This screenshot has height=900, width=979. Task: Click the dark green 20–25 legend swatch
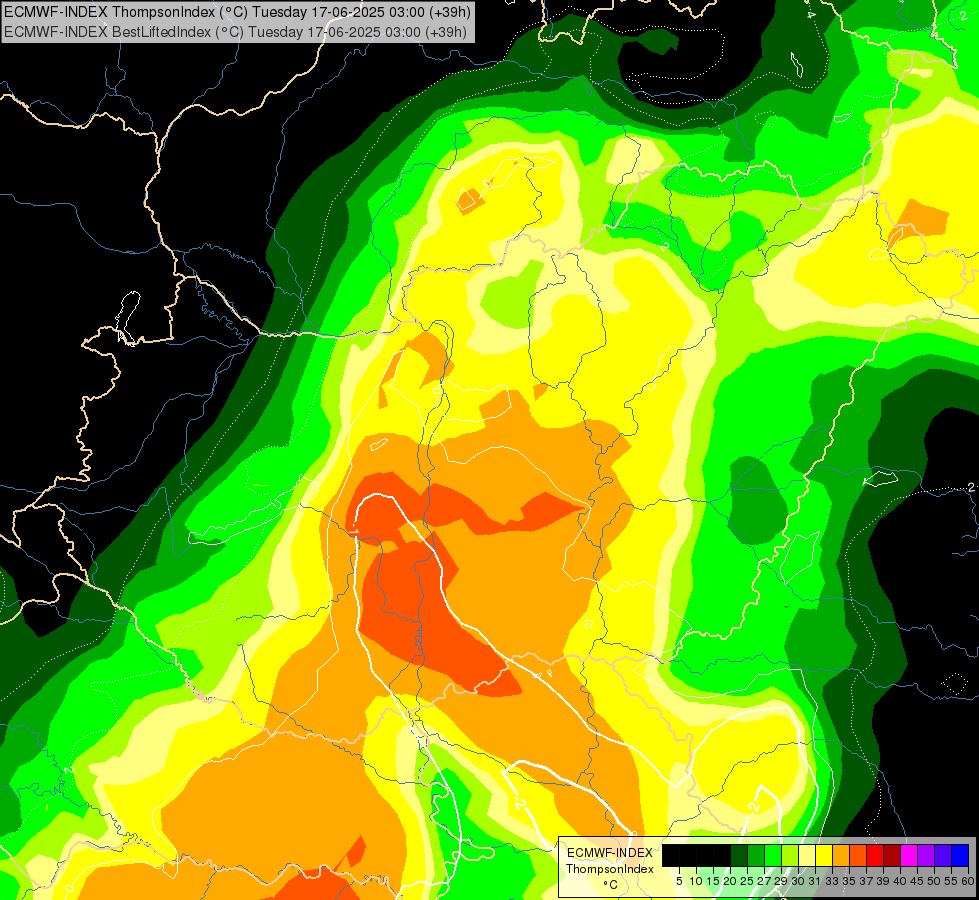coord(739,855)
